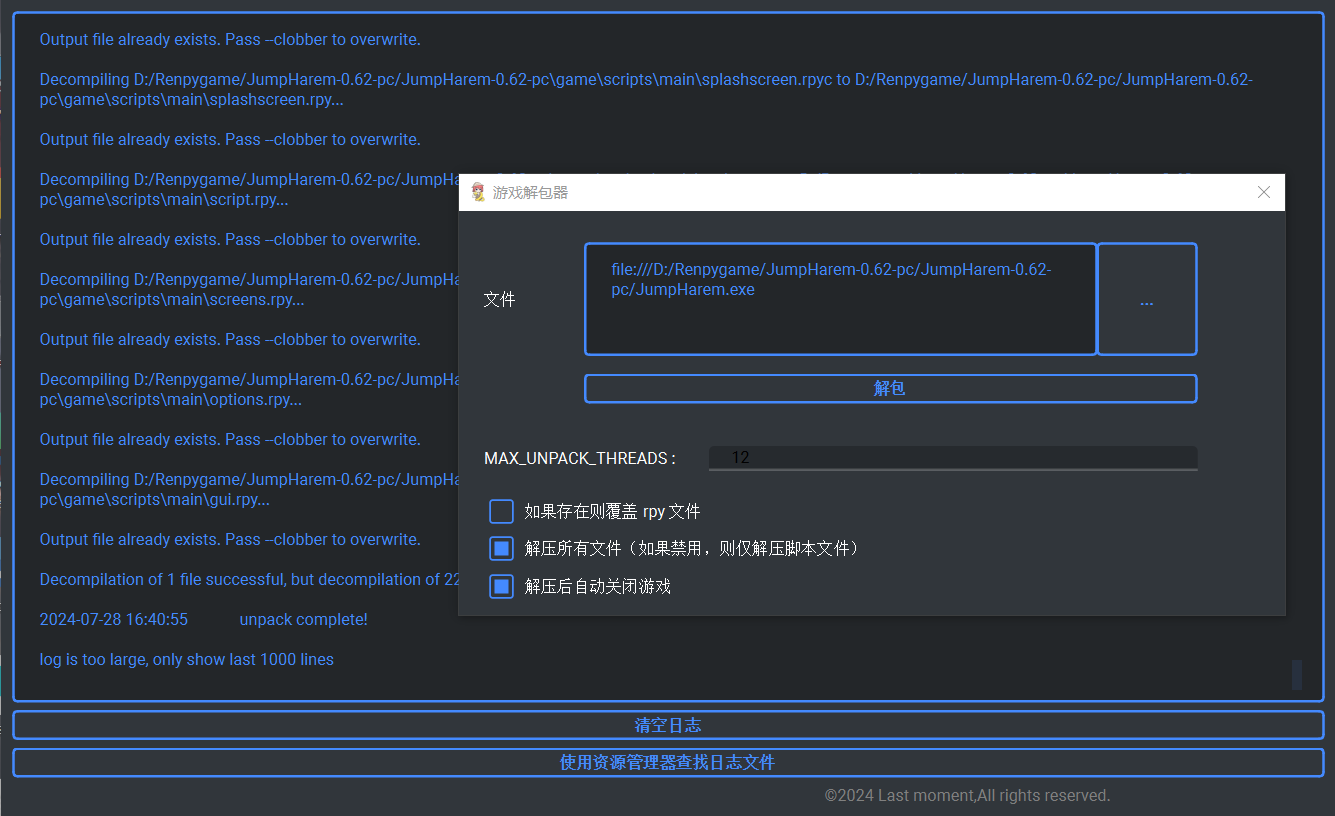Screen dimensions: 1335x816
Task: Click 使用资源管理器查找日志文件 button
Action: 668,763
